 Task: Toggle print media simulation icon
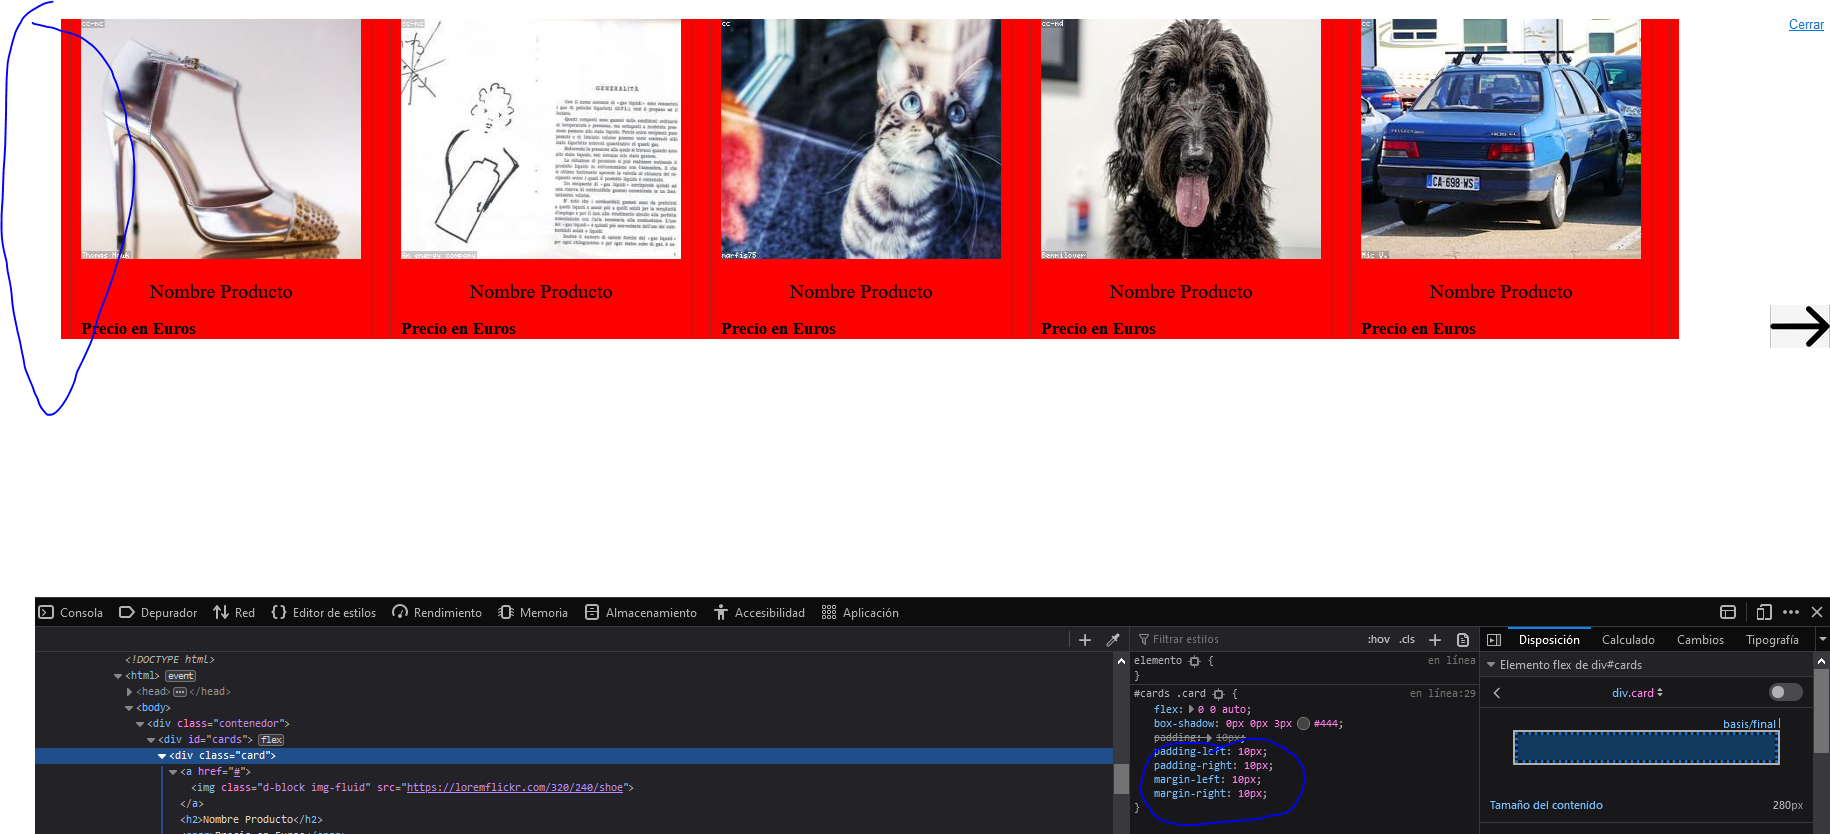pos(1463,640)
